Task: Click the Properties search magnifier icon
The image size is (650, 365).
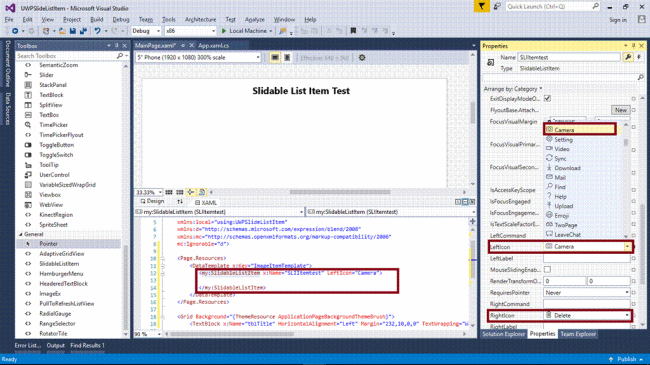Action: [x=640, y=78]
